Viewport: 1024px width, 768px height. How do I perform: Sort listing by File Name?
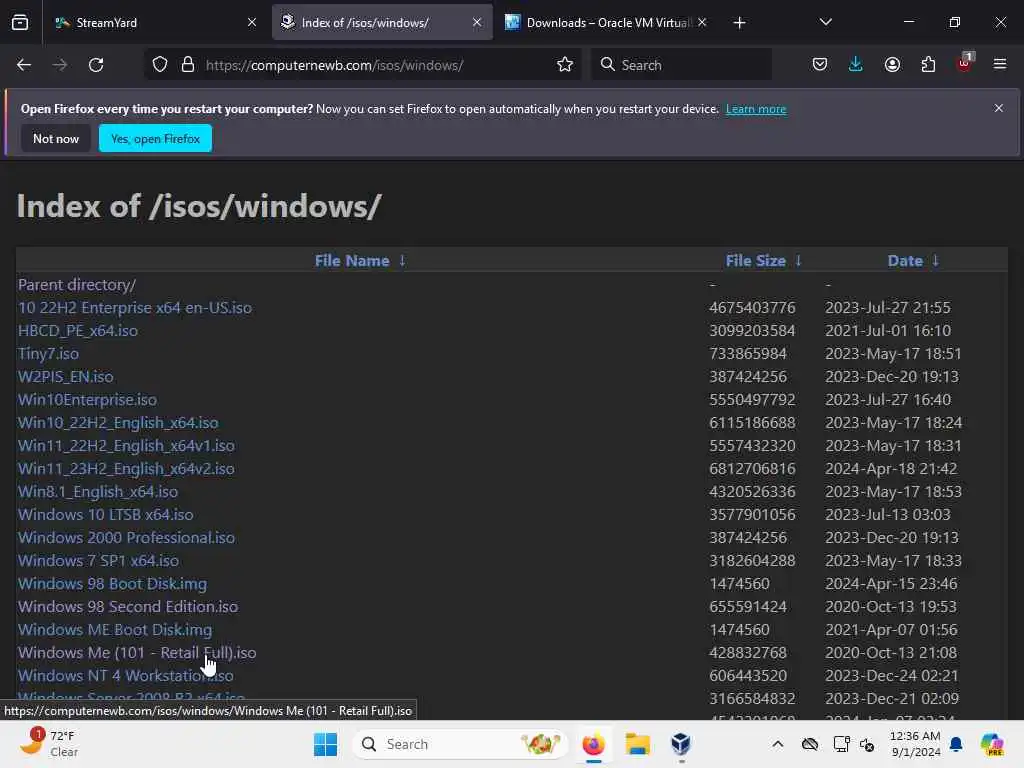tap(352, 261)
